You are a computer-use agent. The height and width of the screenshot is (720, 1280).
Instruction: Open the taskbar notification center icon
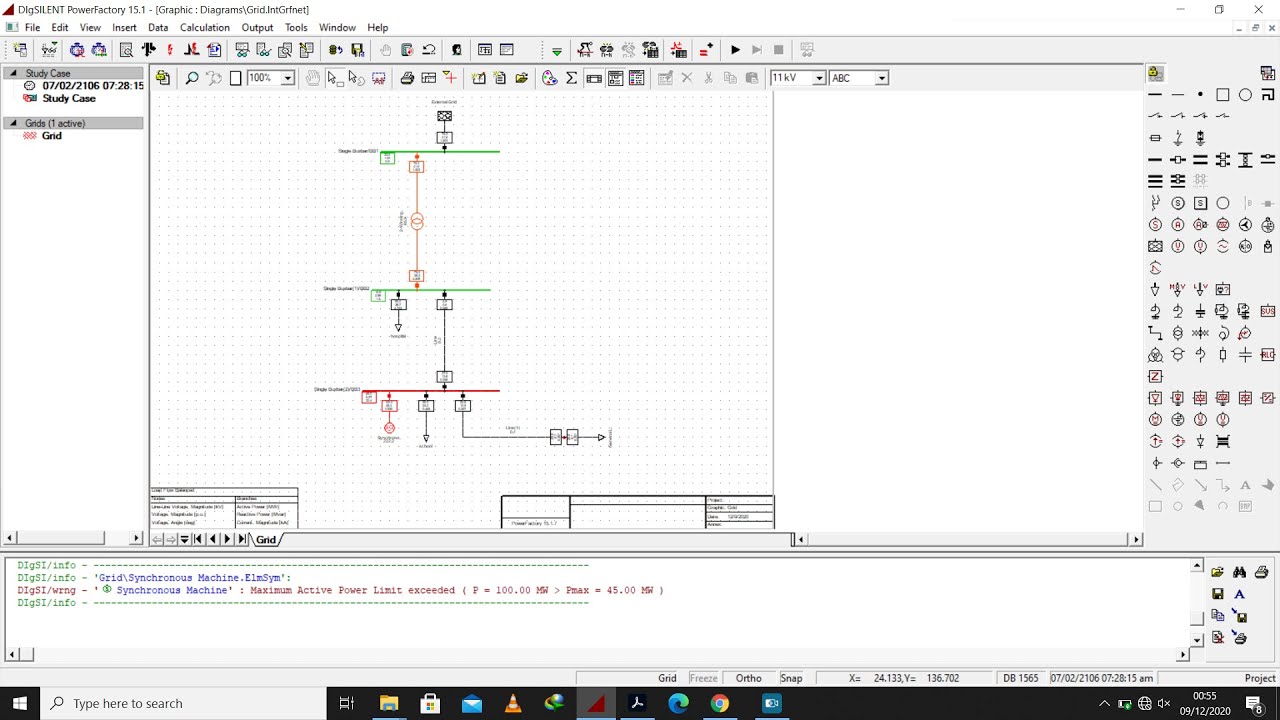(1254, 703)
